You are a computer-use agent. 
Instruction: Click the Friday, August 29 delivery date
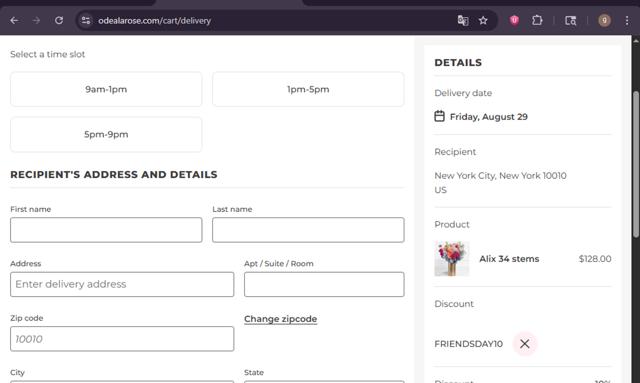coord(489,117)
